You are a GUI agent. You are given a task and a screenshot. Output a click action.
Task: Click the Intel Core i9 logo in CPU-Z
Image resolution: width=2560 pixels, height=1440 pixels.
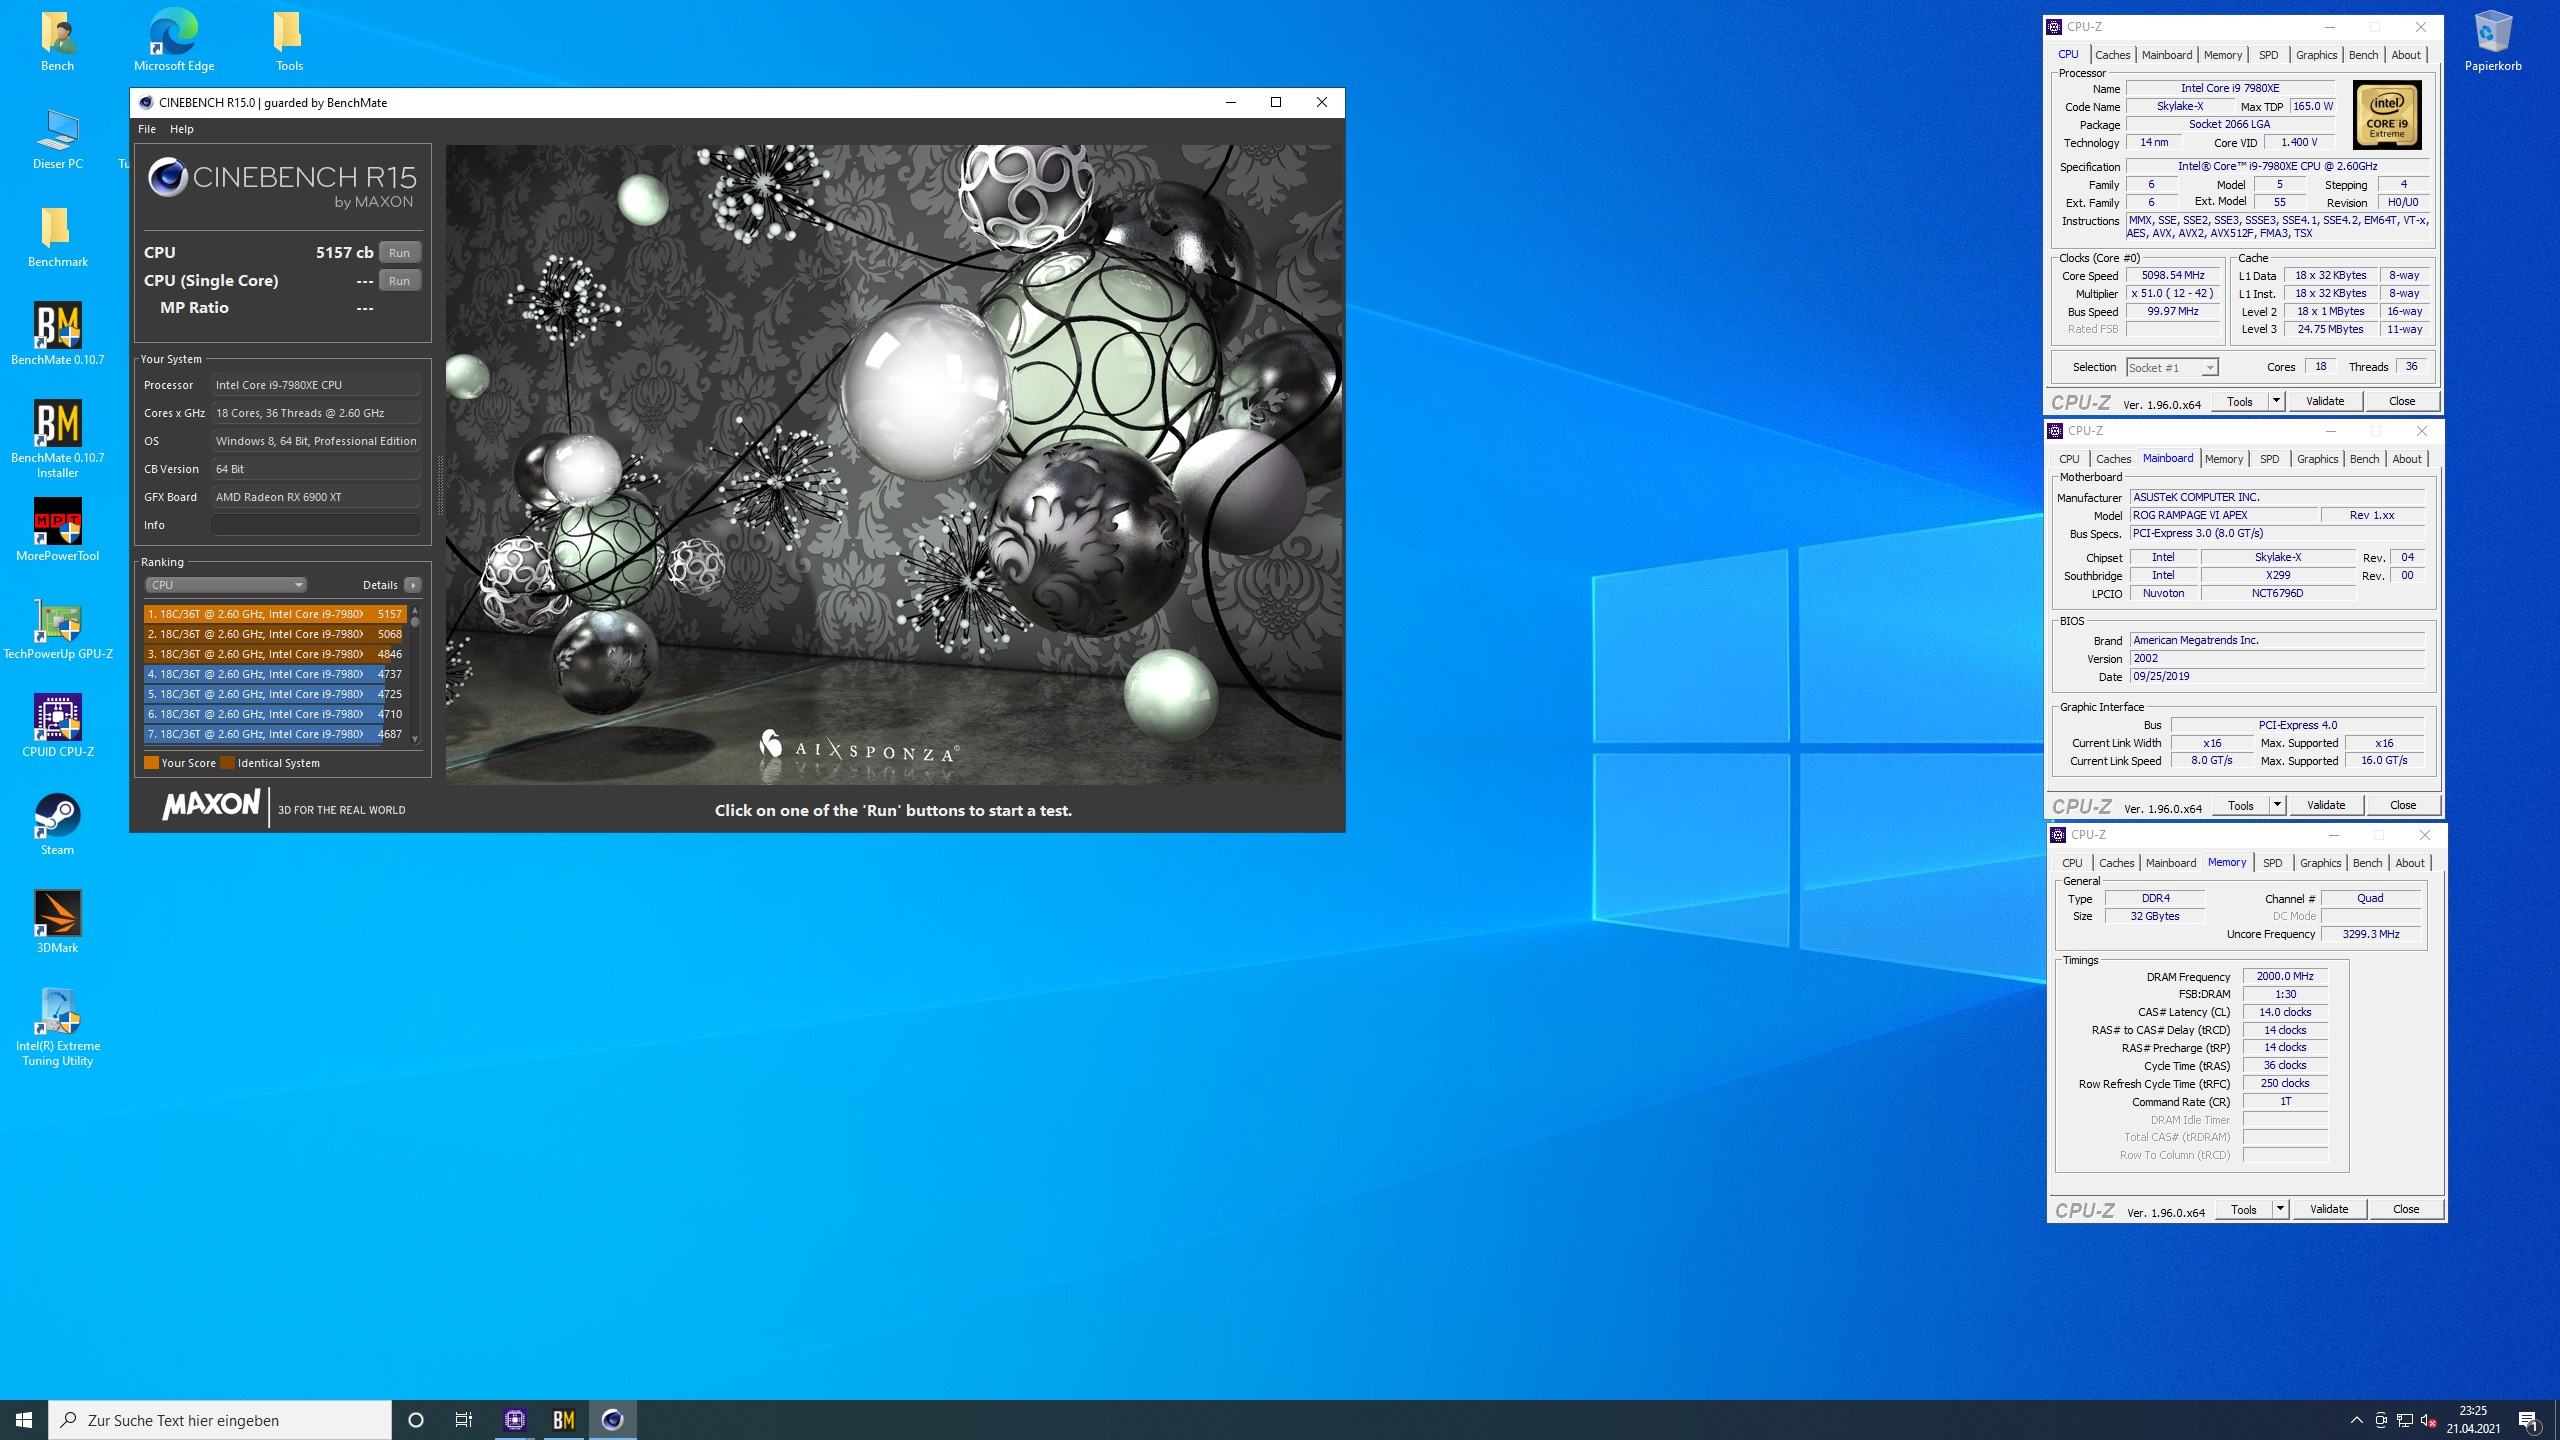[2387, 115]
